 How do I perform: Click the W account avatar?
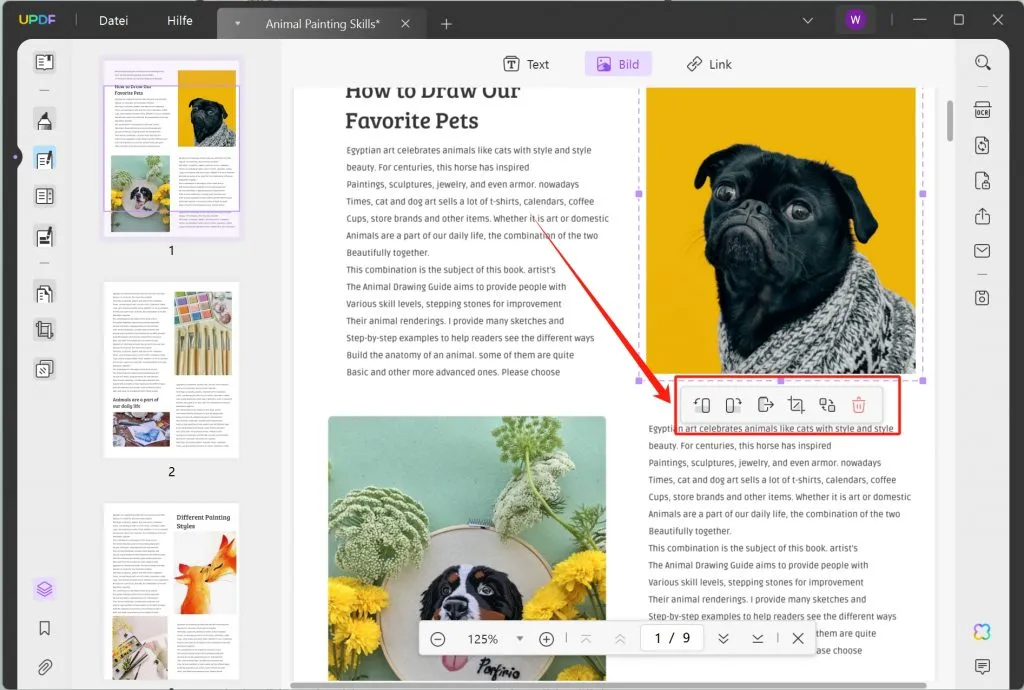pos(855,19)
